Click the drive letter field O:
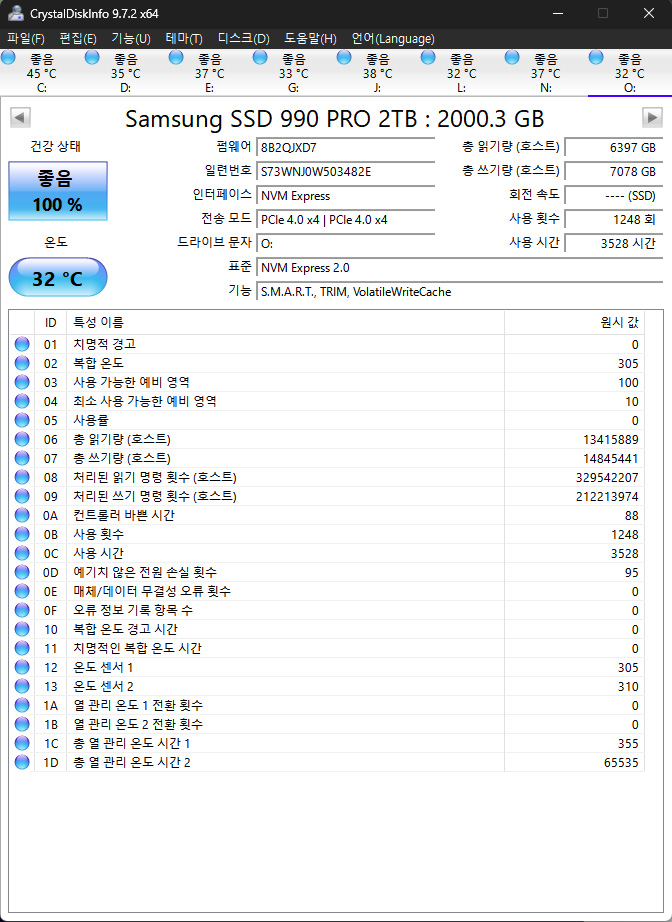 (346, 244)
